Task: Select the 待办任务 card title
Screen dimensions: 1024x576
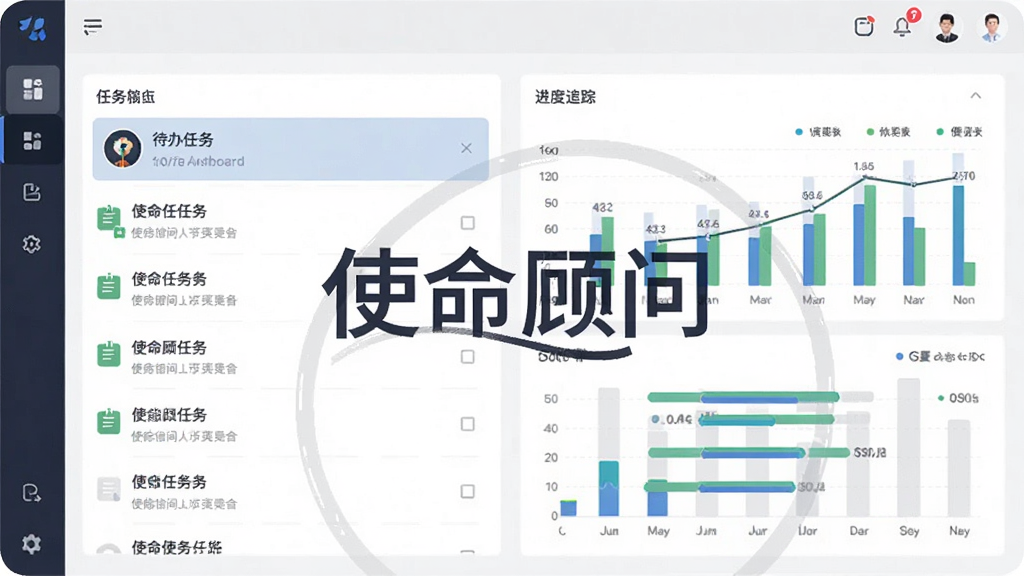Action: [183, 139]
